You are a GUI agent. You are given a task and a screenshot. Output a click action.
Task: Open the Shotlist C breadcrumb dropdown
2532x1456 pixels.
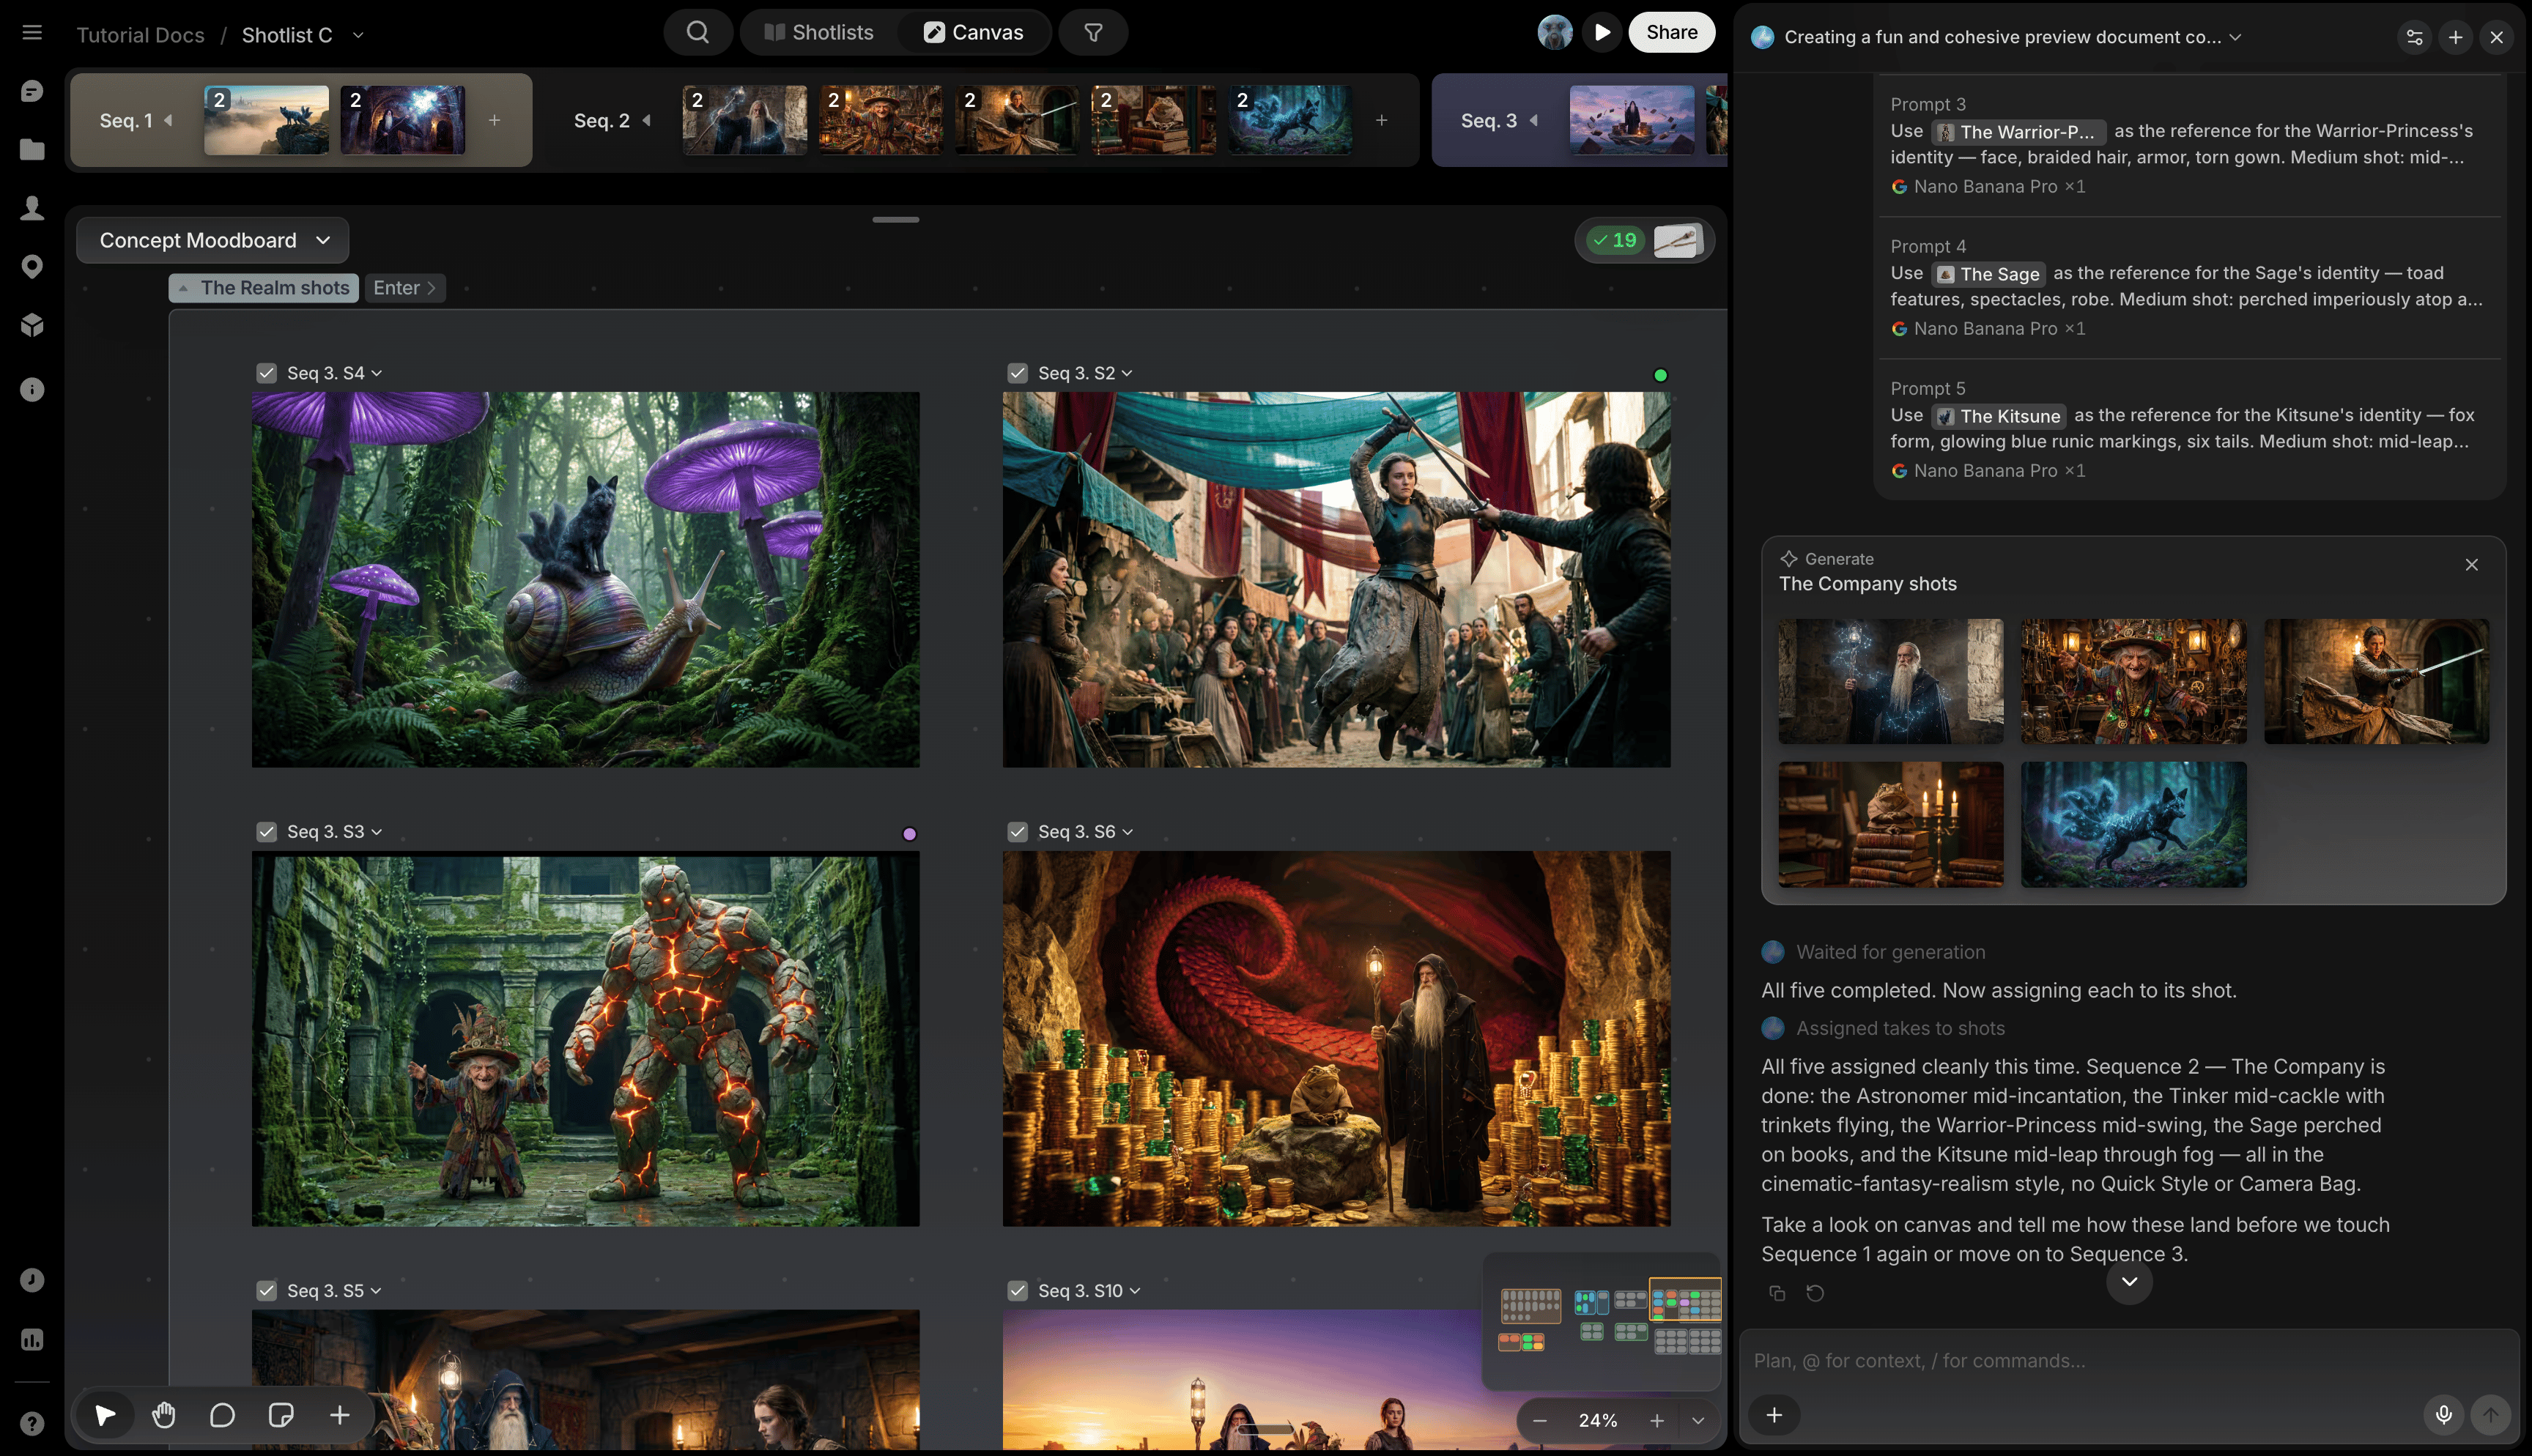click(358, 35)
